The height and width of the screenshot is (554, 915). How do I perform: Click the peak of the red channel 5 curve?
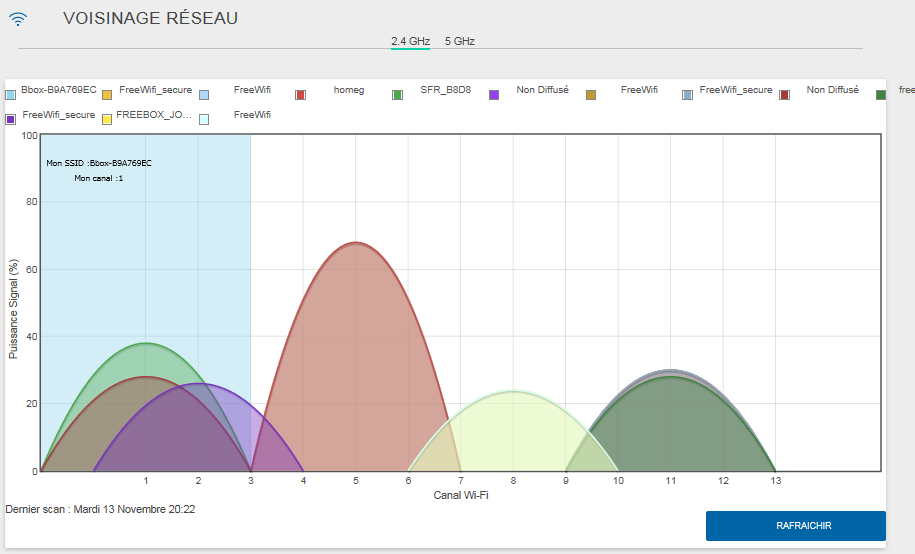click(355, 243)
